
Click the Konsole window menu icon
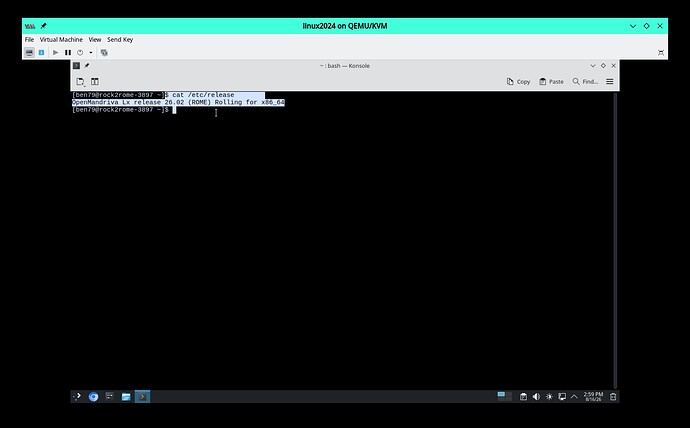77,66
